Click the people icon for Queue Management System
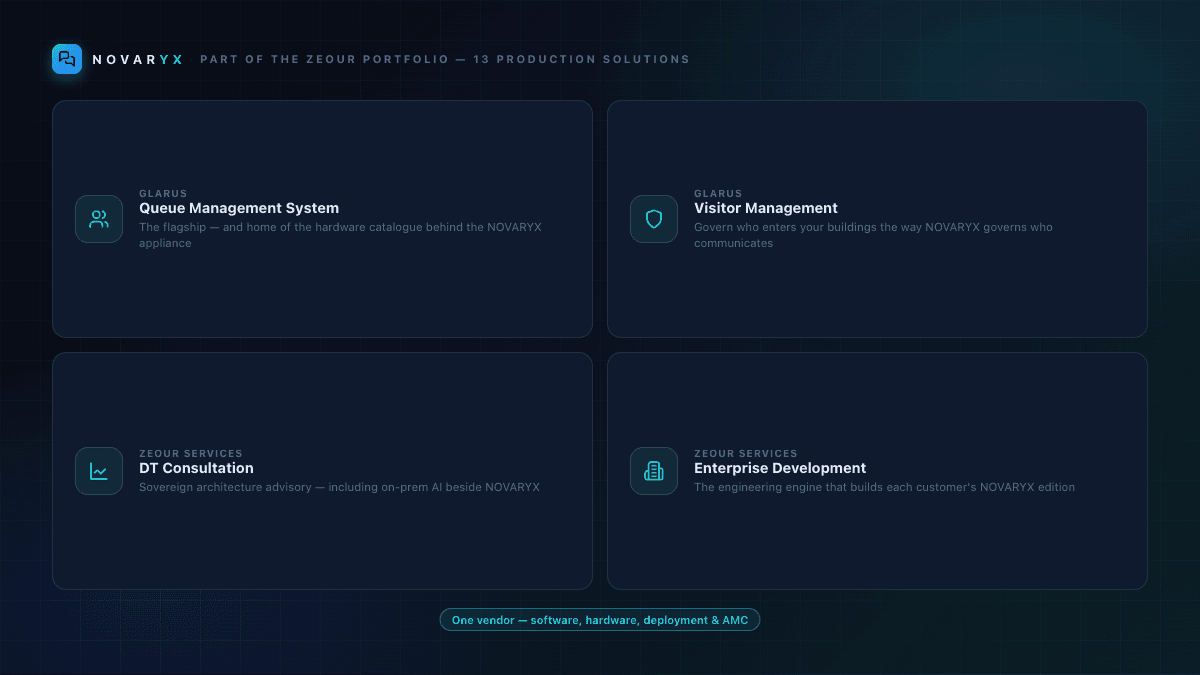1200x675 pixels. (x=99, y=219)
